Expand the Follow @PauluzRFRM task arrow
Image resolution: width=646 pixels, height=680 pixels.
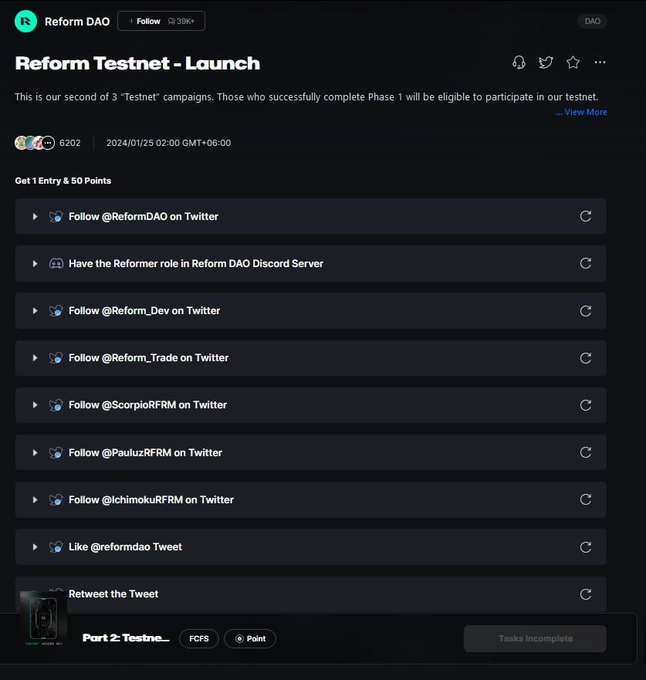(35, 453)
